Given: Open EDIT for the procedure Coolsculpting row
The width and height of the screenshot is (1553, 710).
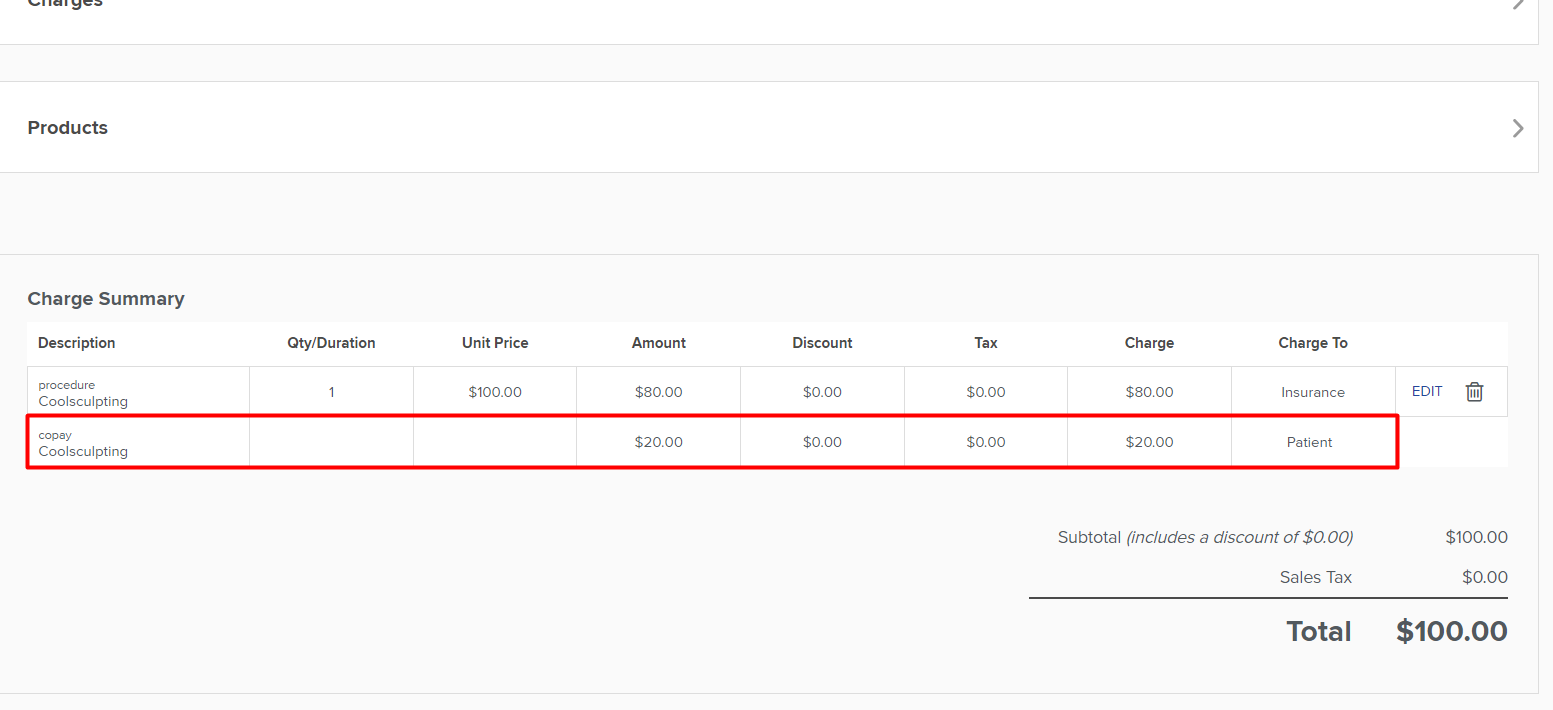Looking at the screenshot, I should click(x=1427, y=392).
